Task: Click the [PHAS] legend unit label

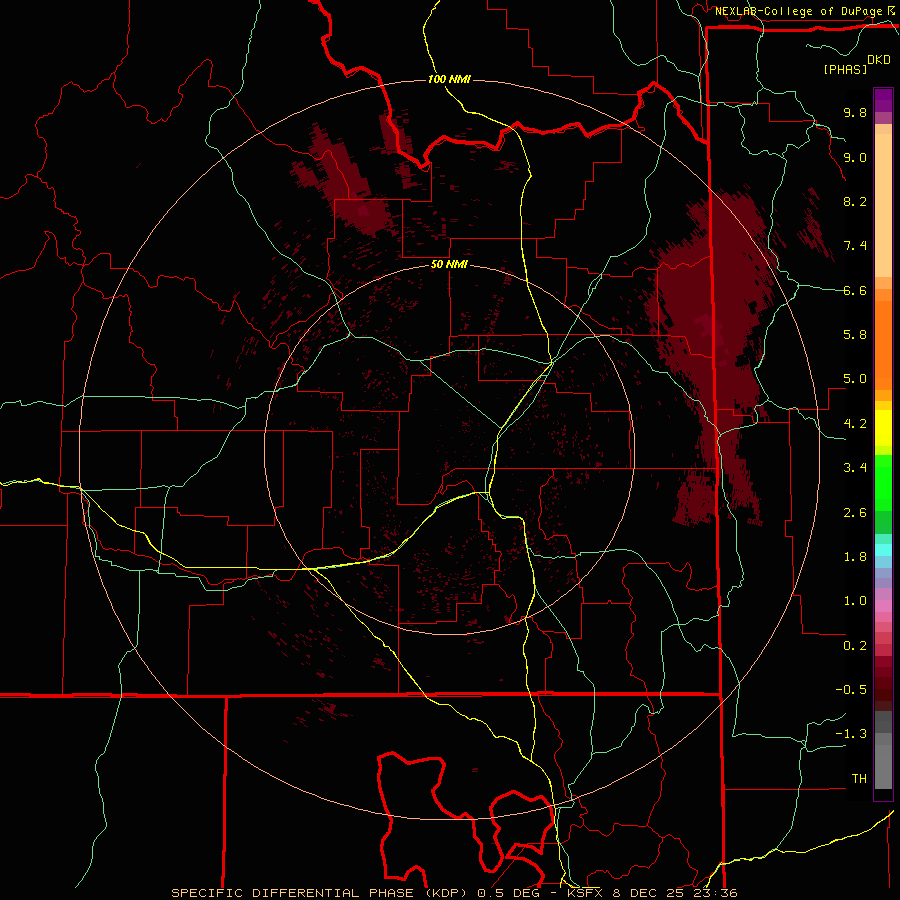Action: coord(845,70)
